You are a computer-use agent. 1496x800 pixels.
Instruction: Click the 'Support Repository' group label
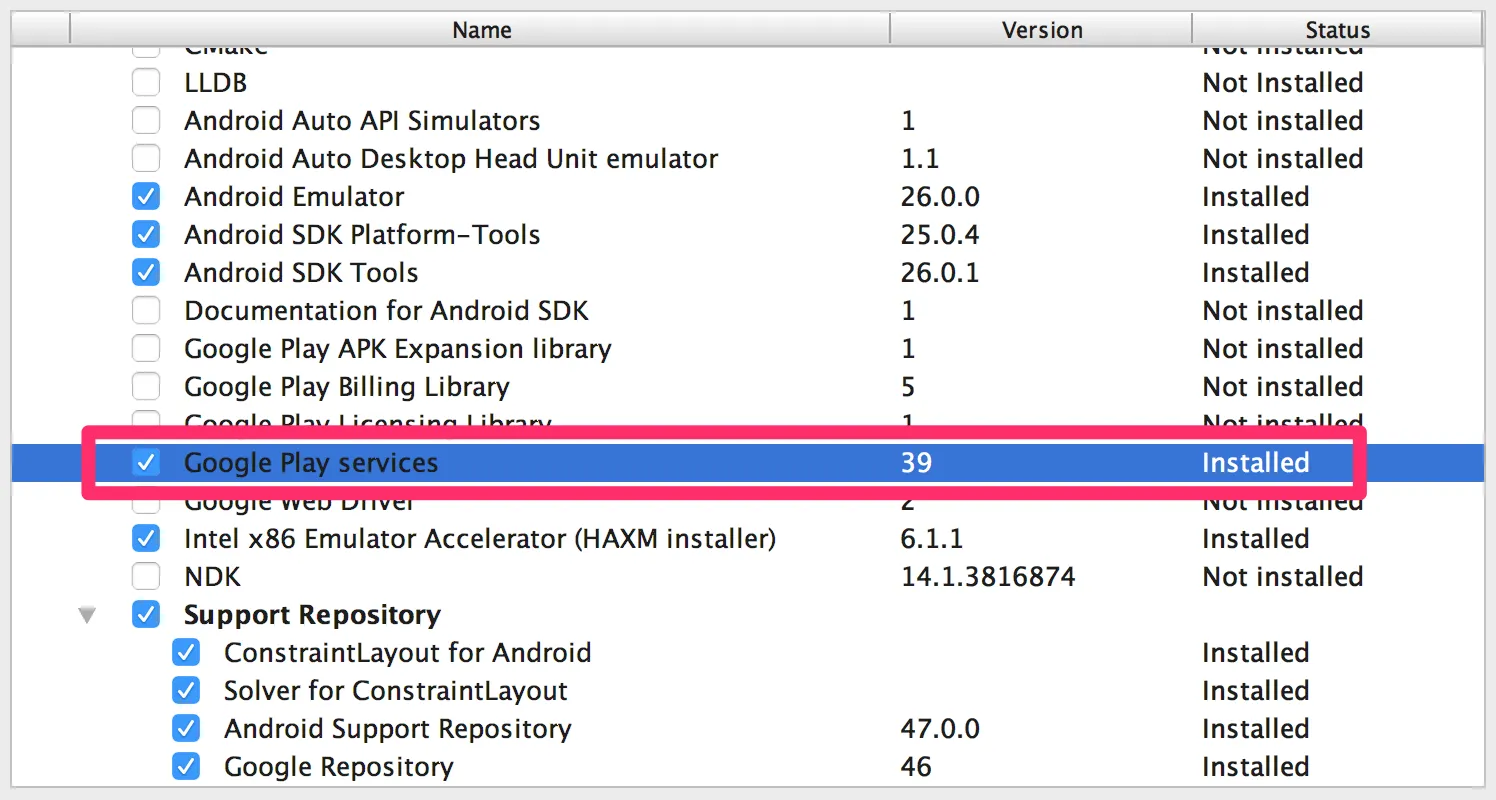point(312,615)
